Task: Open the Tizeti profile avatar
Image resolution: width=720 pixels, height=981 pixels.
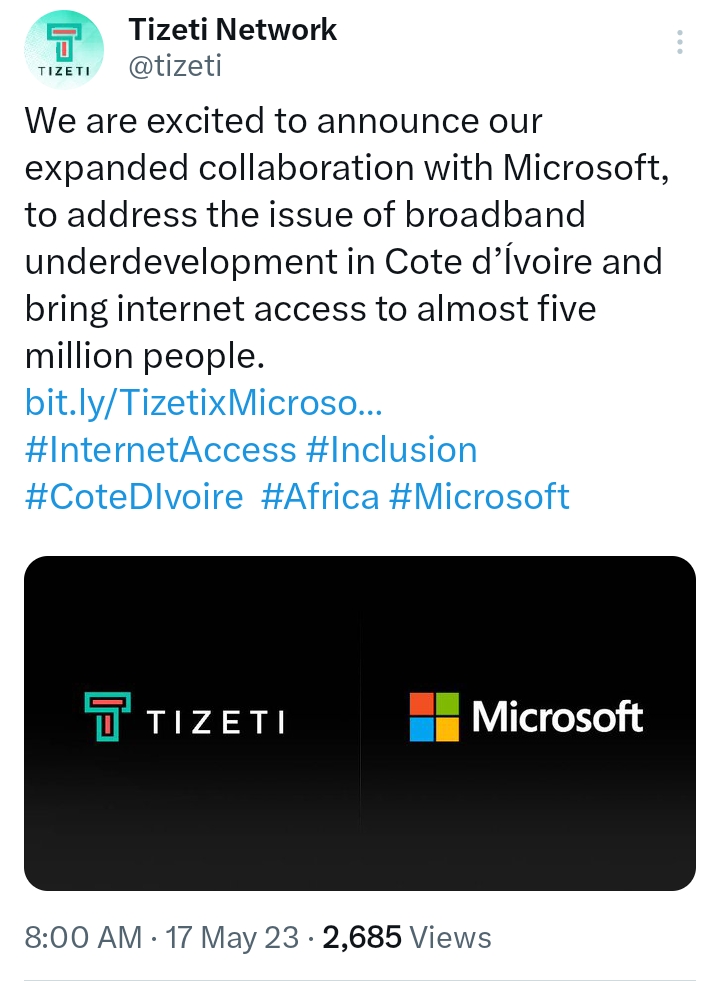Action: (63, 48)
